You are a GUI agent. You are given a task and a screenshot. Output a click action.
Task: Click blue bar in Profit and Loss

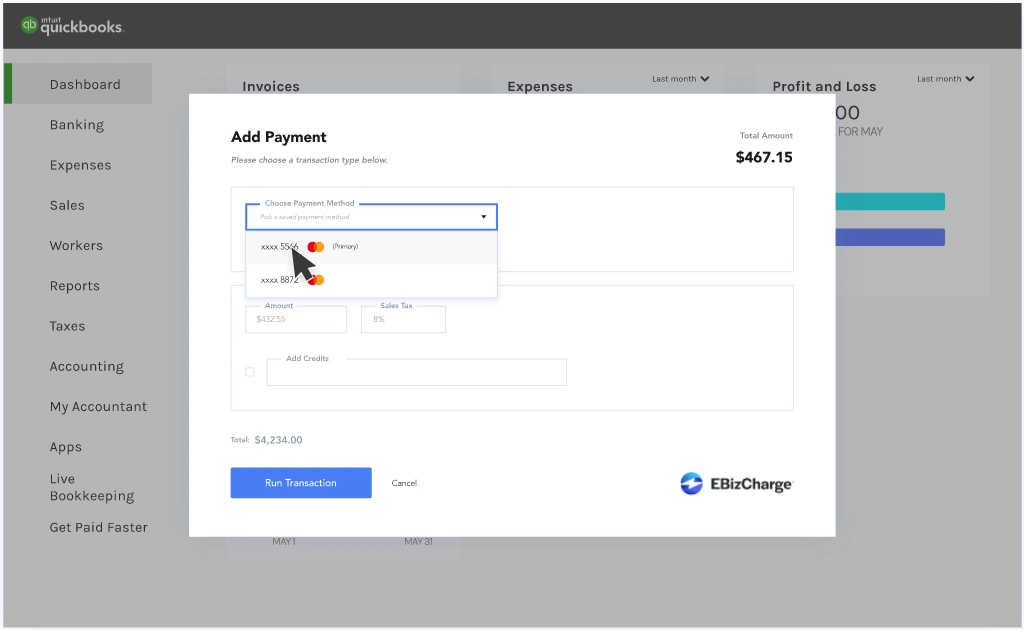(x=890, y=237)
